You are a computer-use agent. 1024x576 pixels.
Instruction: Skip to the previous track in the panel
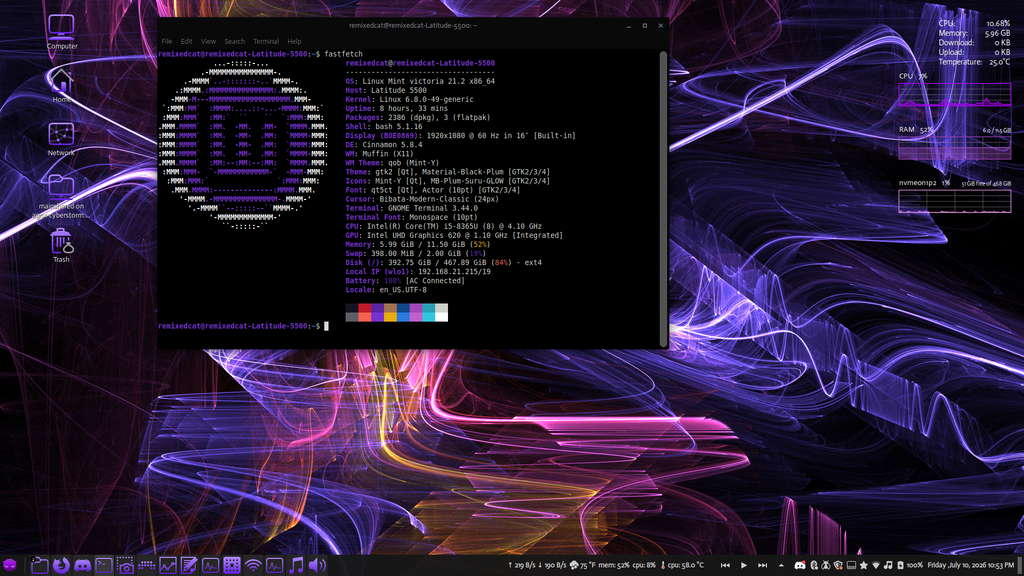pyautogui.click(x=725, y=565)
